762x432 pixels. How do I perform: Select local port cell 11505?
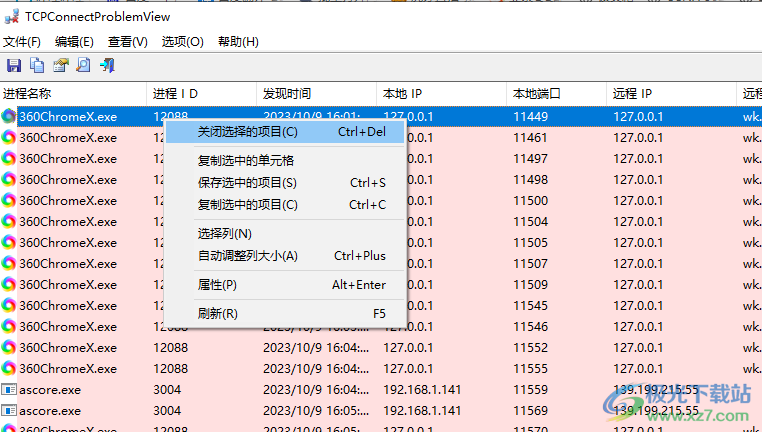531,242
